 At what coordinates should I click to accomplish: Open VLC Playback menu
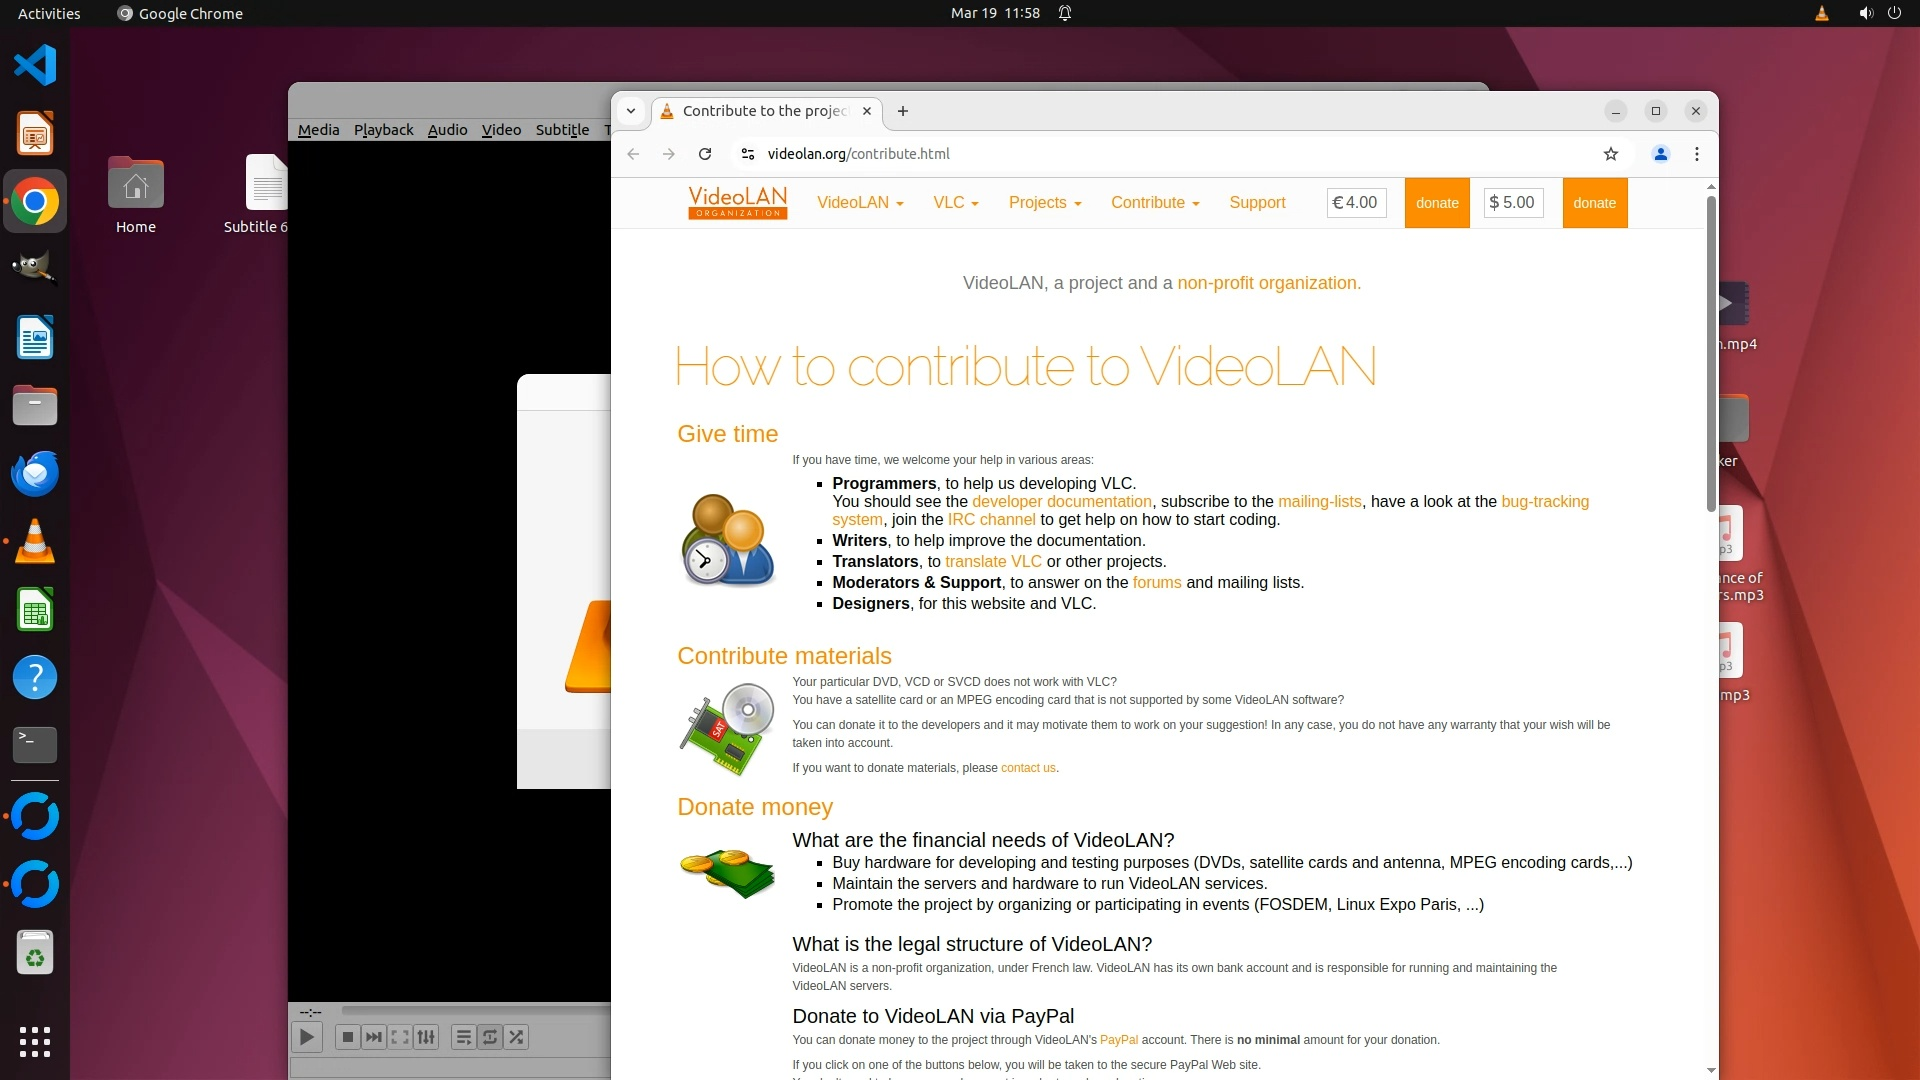coord(383,130)
